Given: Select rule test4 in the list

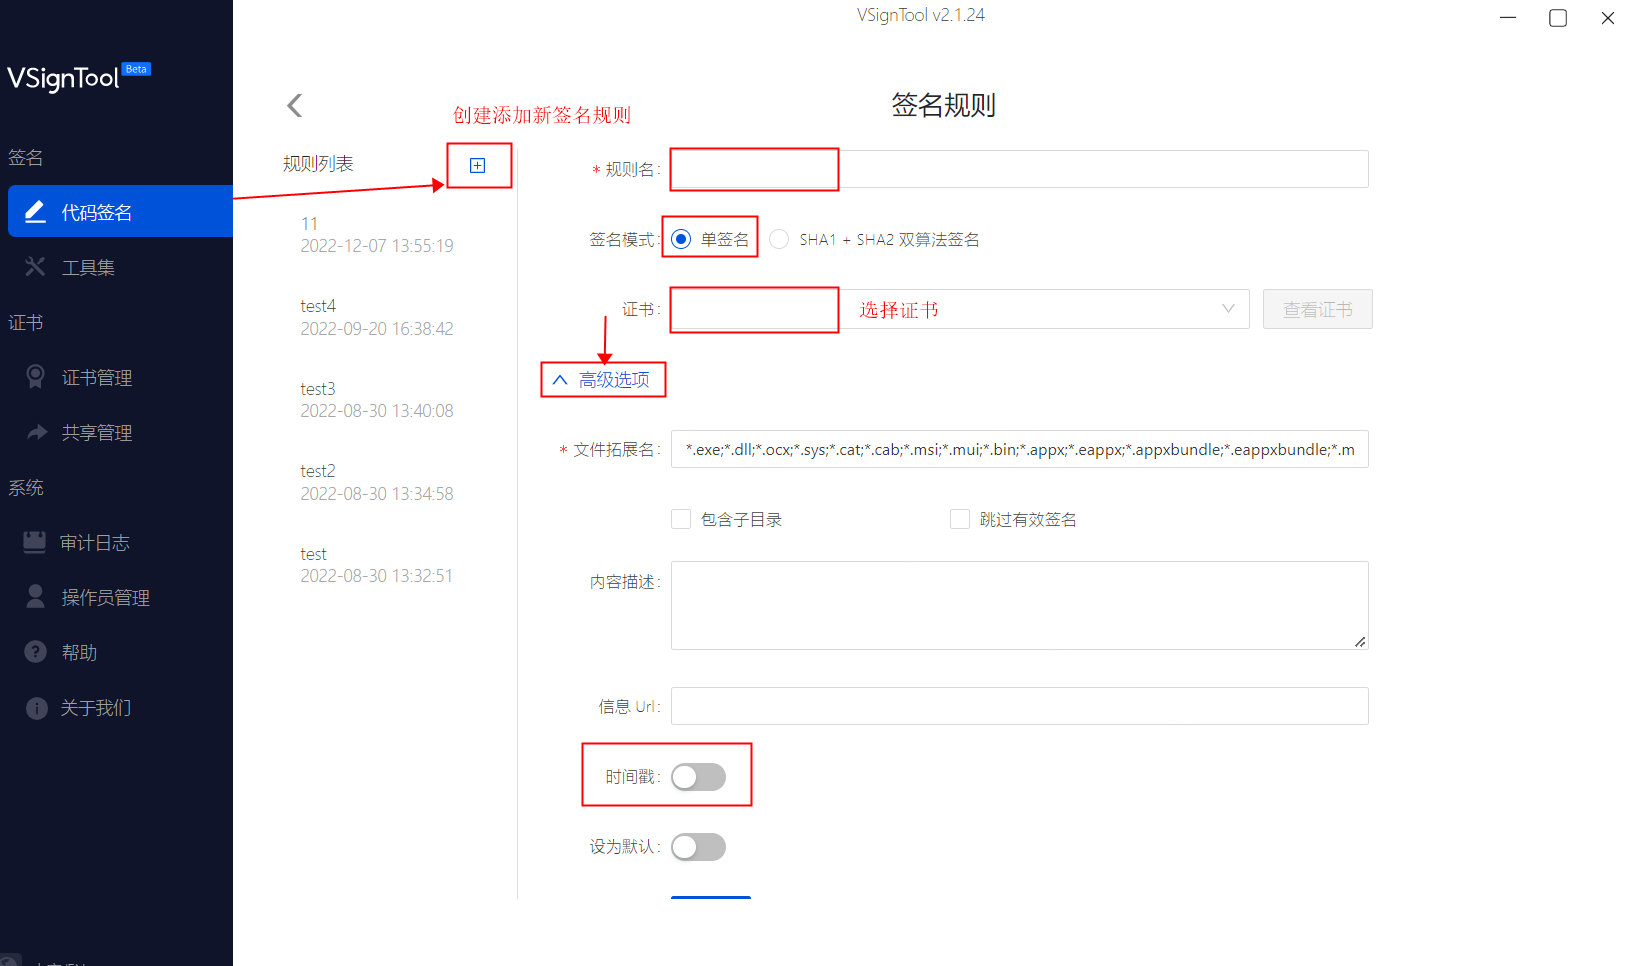Looking at the screenshot, I should (377, 317).
